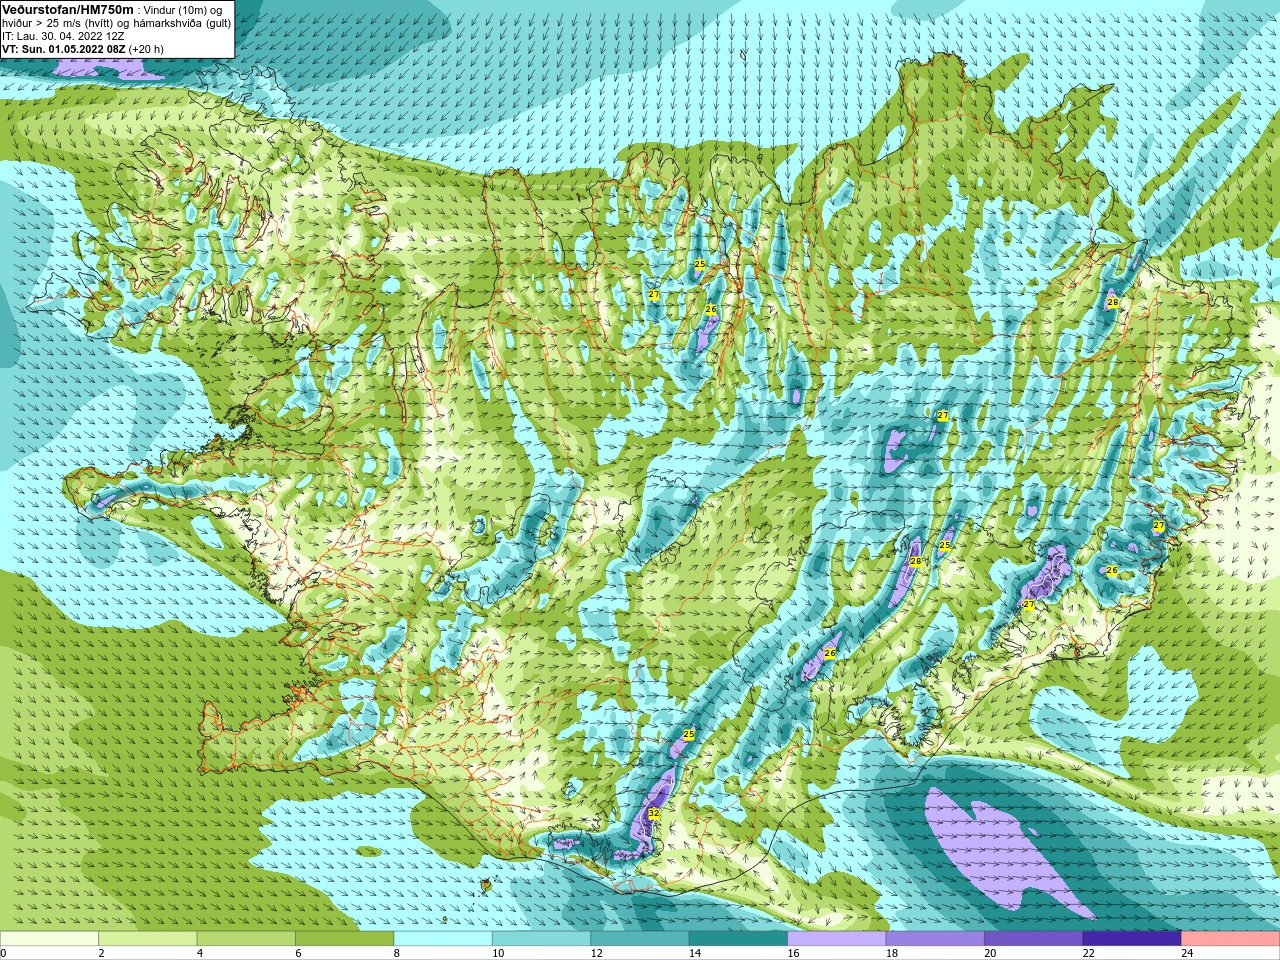Click the 'IT: Lau. 30. 04. 2022 12Z' line
This screenshot has width=1280, height=960.
click(x=63, y=36)
